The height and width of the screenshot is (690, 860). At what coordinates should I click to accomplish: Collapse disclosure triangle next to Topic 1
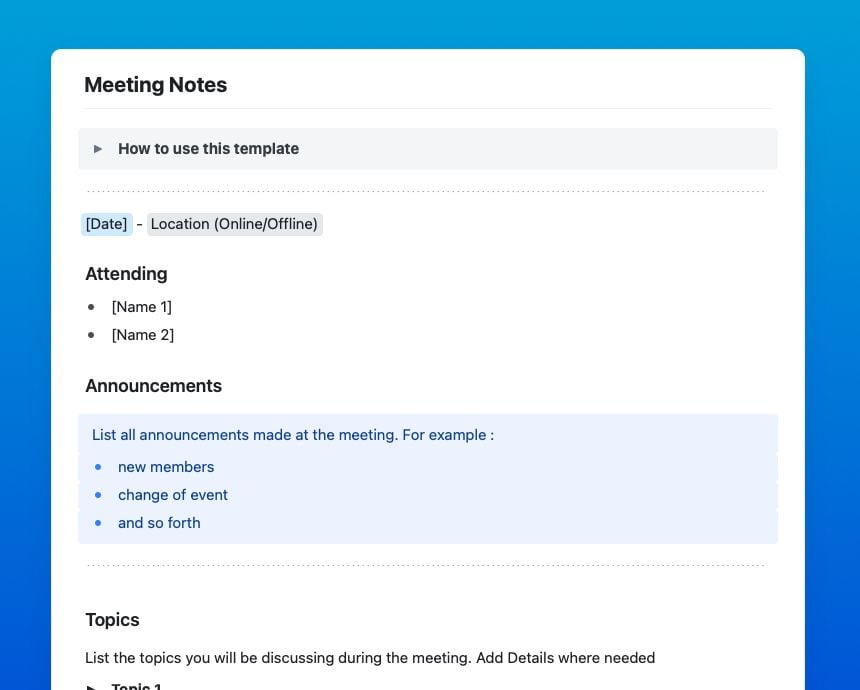pos(91,685)
